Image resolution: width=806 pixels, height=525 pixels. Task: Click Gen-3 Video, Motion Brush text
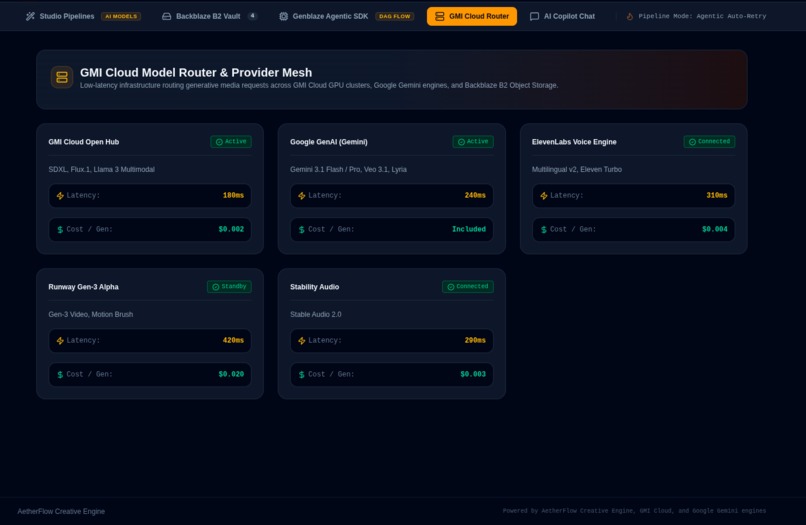pyautogui.click(x=90, y=314)
